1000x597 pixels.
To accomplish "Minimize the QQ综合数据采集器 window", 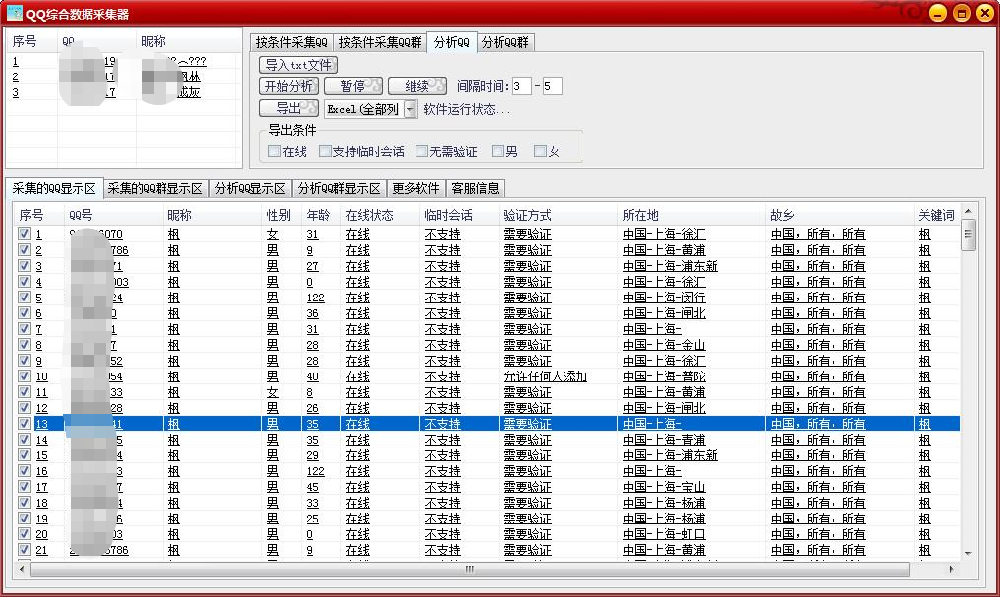I will tap(938, 13).
